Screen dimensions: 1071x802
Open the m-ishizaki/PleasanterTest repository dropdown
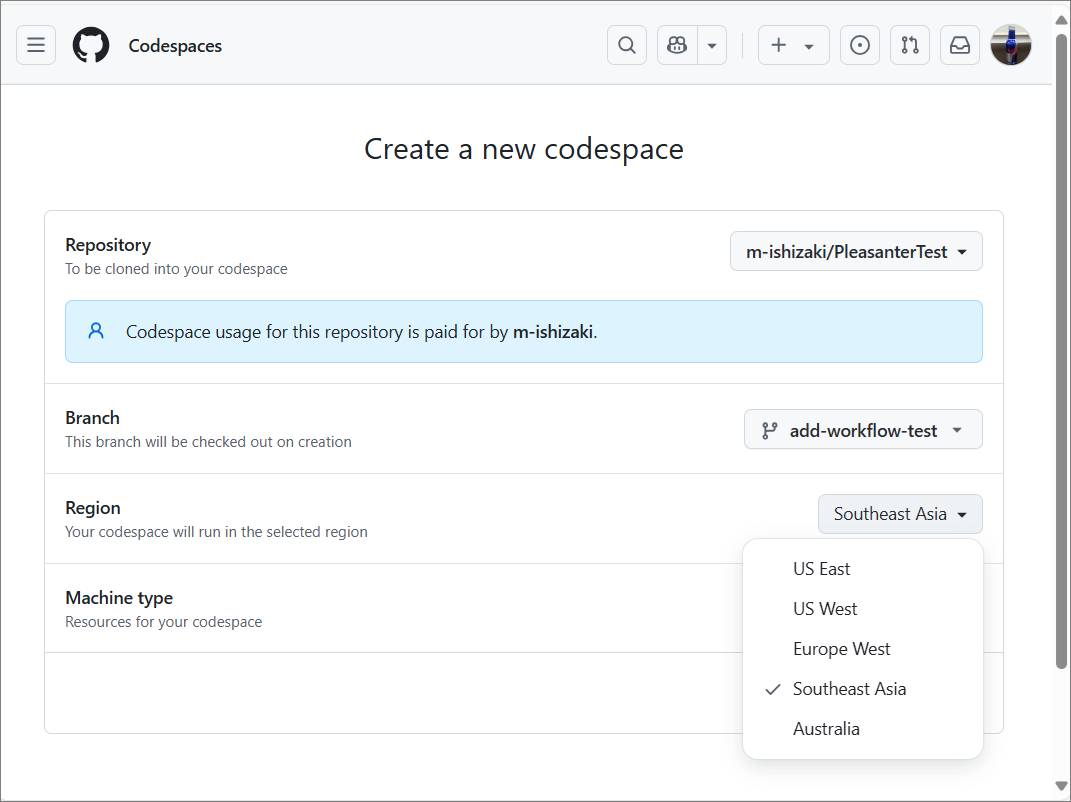[856, 251]
